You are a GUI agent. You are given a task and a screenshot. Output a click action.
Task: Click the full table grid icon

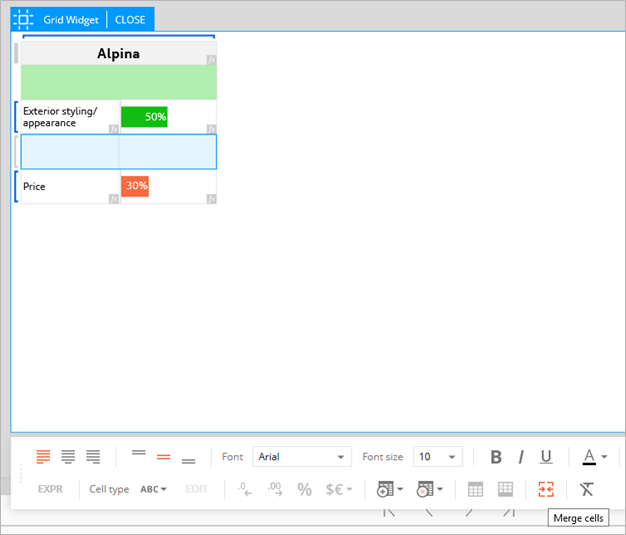click(505, 489)
